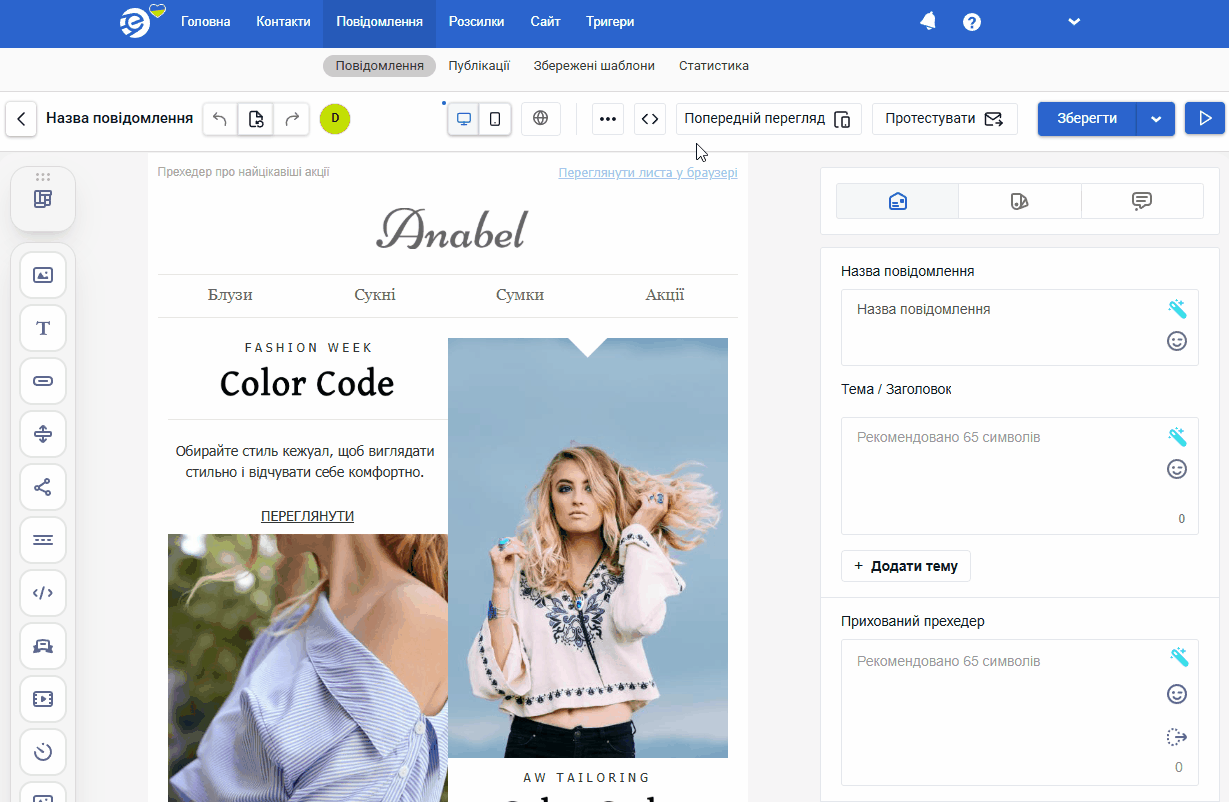This screenshot has height=802, width=1229.
Task: Go back with the left arrow button
Action: coord(21,119)
